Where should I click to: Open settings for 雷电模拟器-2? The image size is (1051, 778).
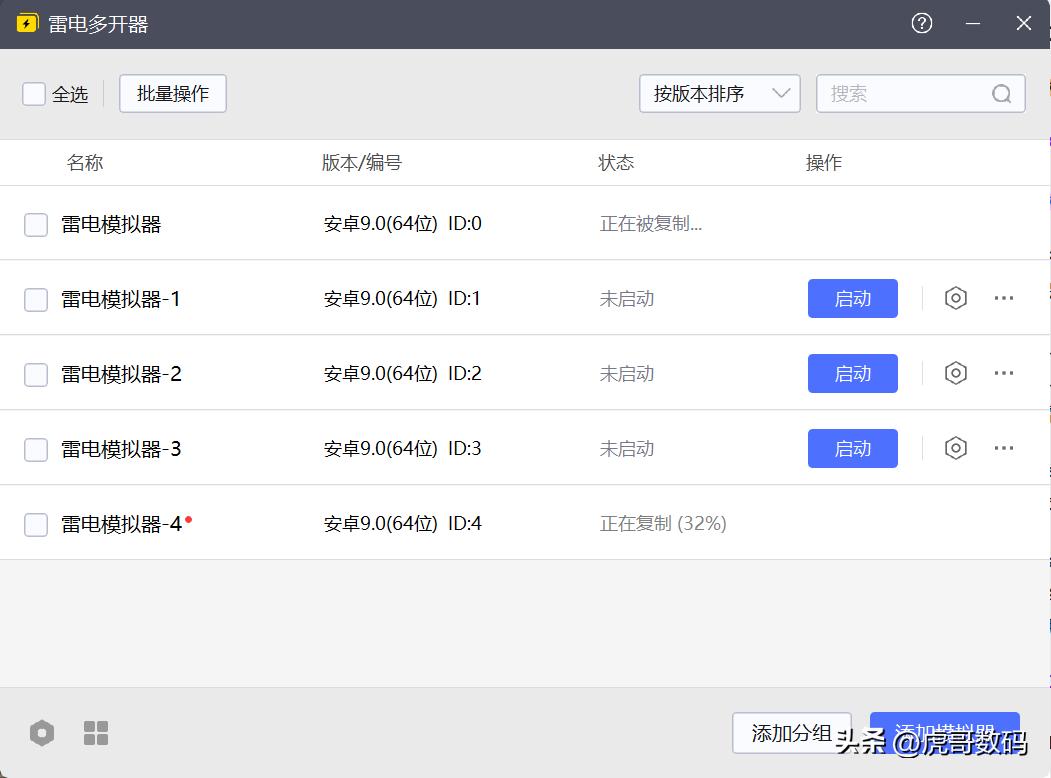click(956, 373)
